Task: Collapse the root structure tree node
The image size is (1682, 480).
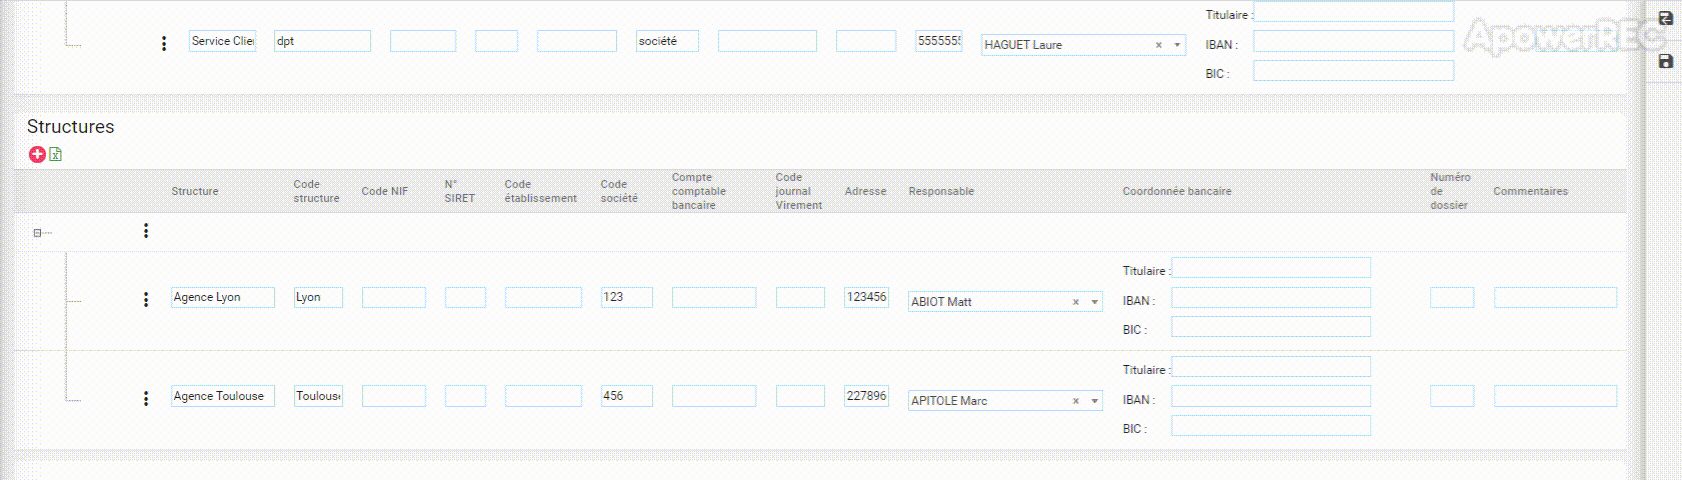Action: (37, 233)
